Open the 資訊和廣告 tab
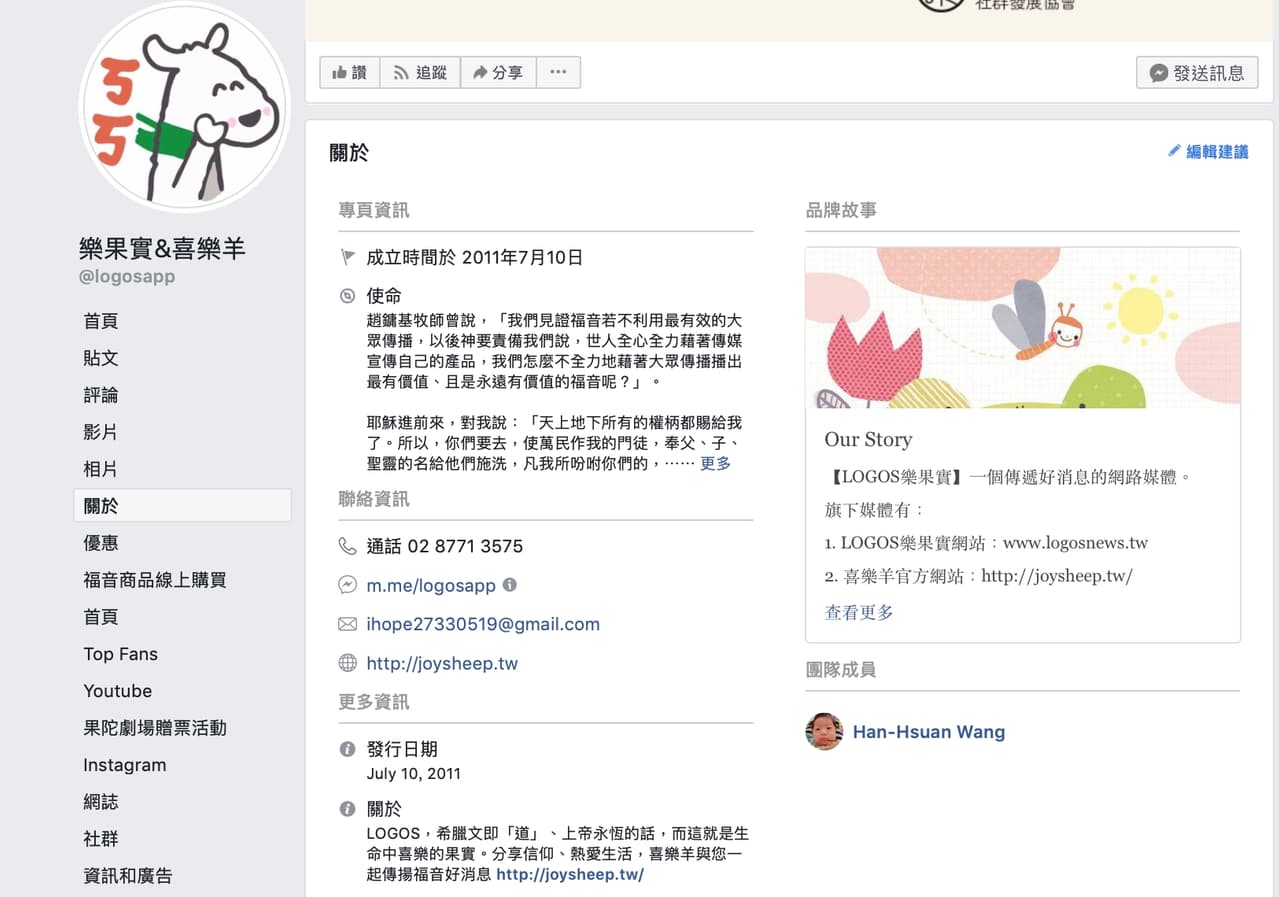This screenshot has height=897, width=1279. 128,876
